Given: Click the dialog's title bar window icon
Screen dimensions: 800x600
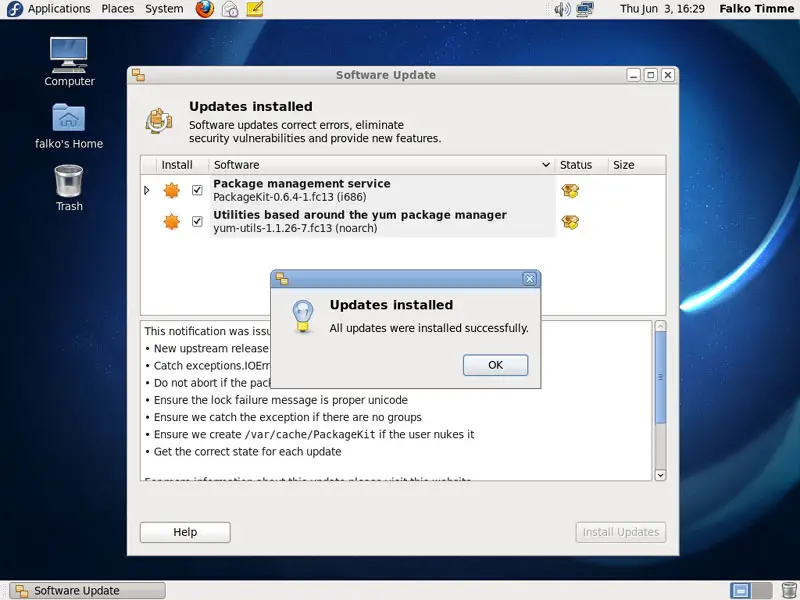Looking at the screenshot, I should point(282,279).
